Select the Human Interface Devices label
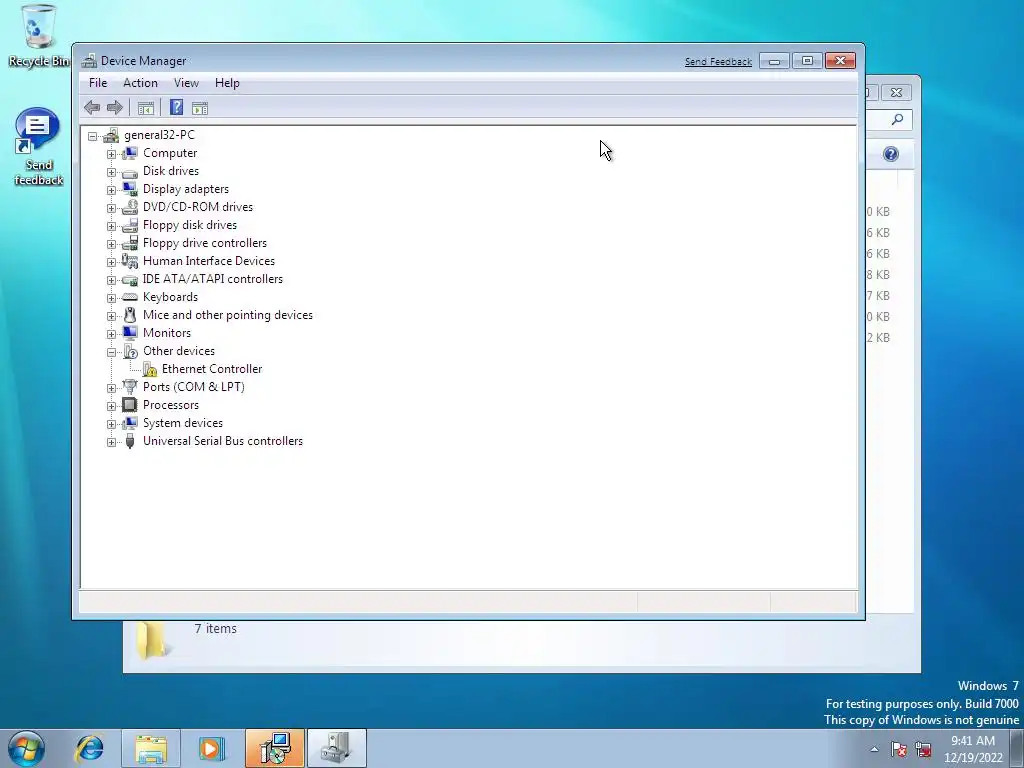Viewport: 1024px width, 768px height. pyautogui.click(x=209, y=261)
